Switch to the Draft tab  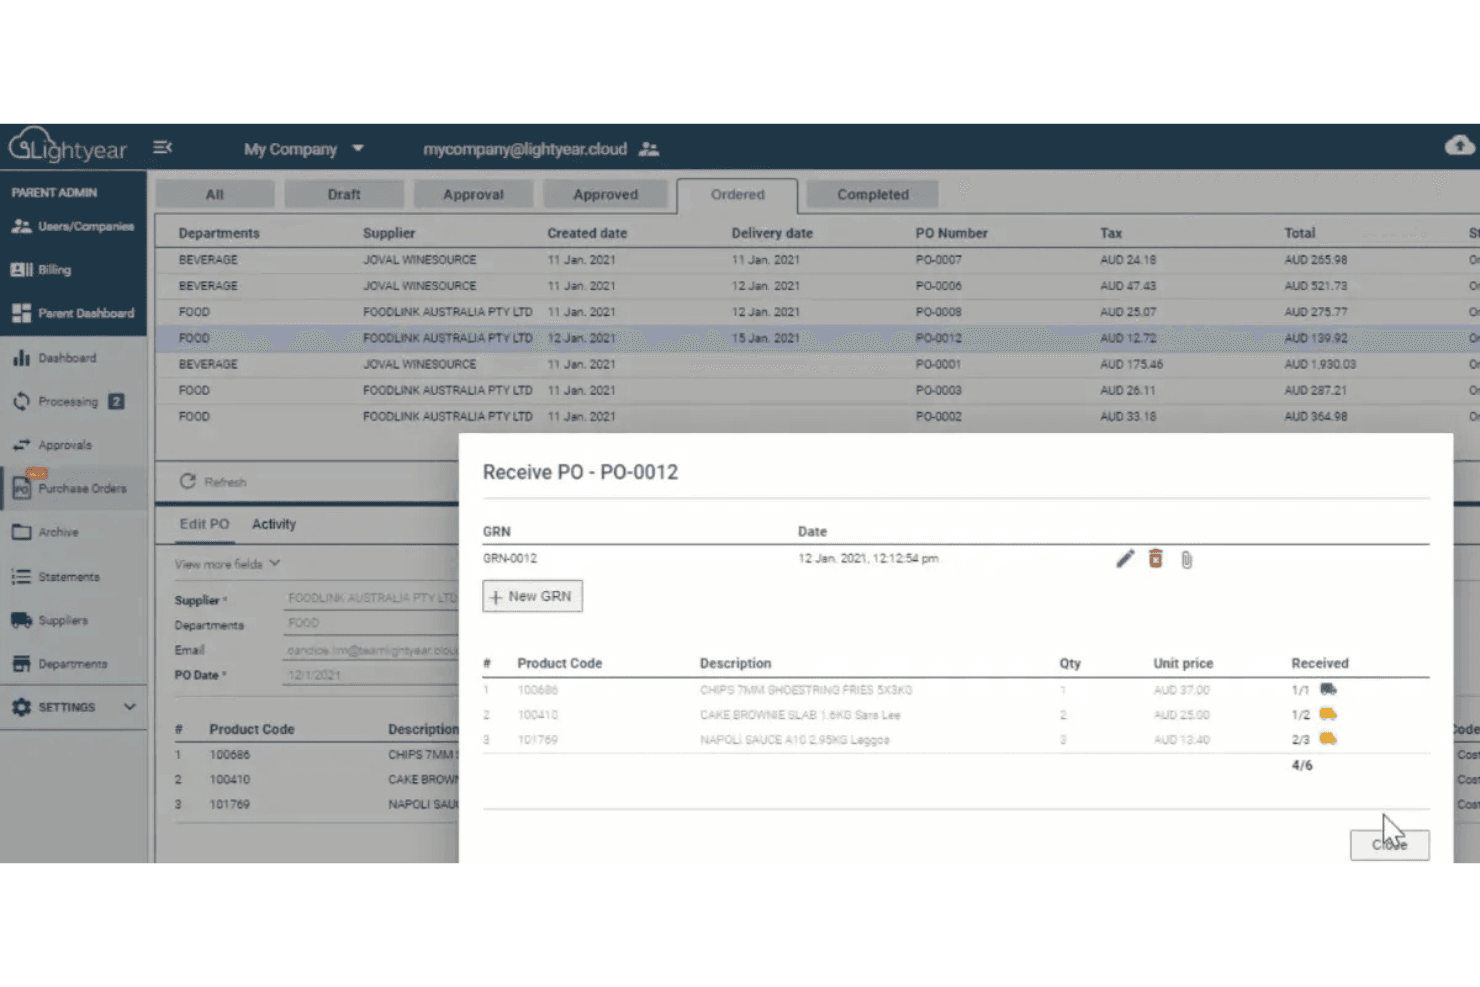[x=344, y=194]
